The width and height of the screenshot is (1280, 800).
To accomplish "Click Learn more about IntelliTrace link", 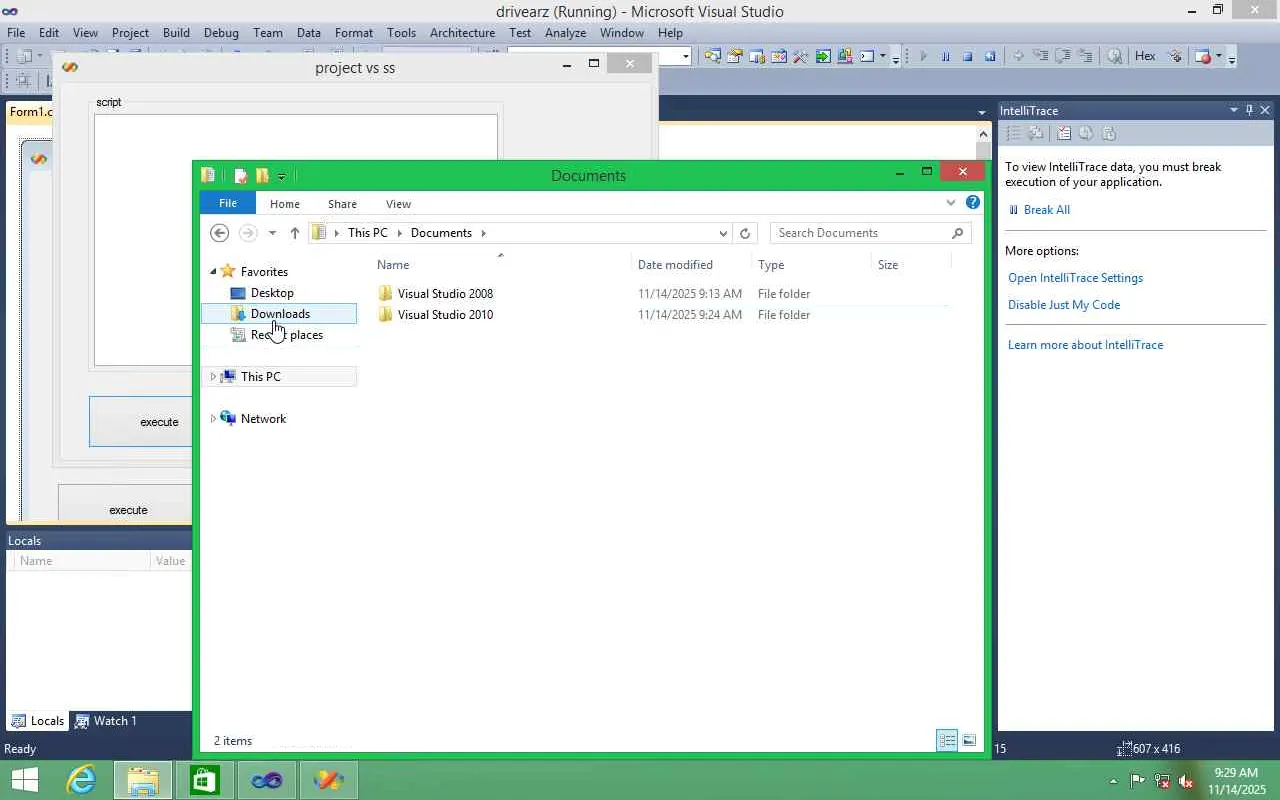I will (1085, 345).
